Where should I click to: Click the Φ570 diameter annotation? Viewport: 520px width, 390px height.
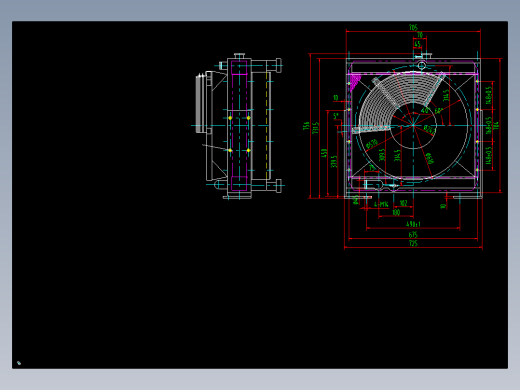click(372, 144)
